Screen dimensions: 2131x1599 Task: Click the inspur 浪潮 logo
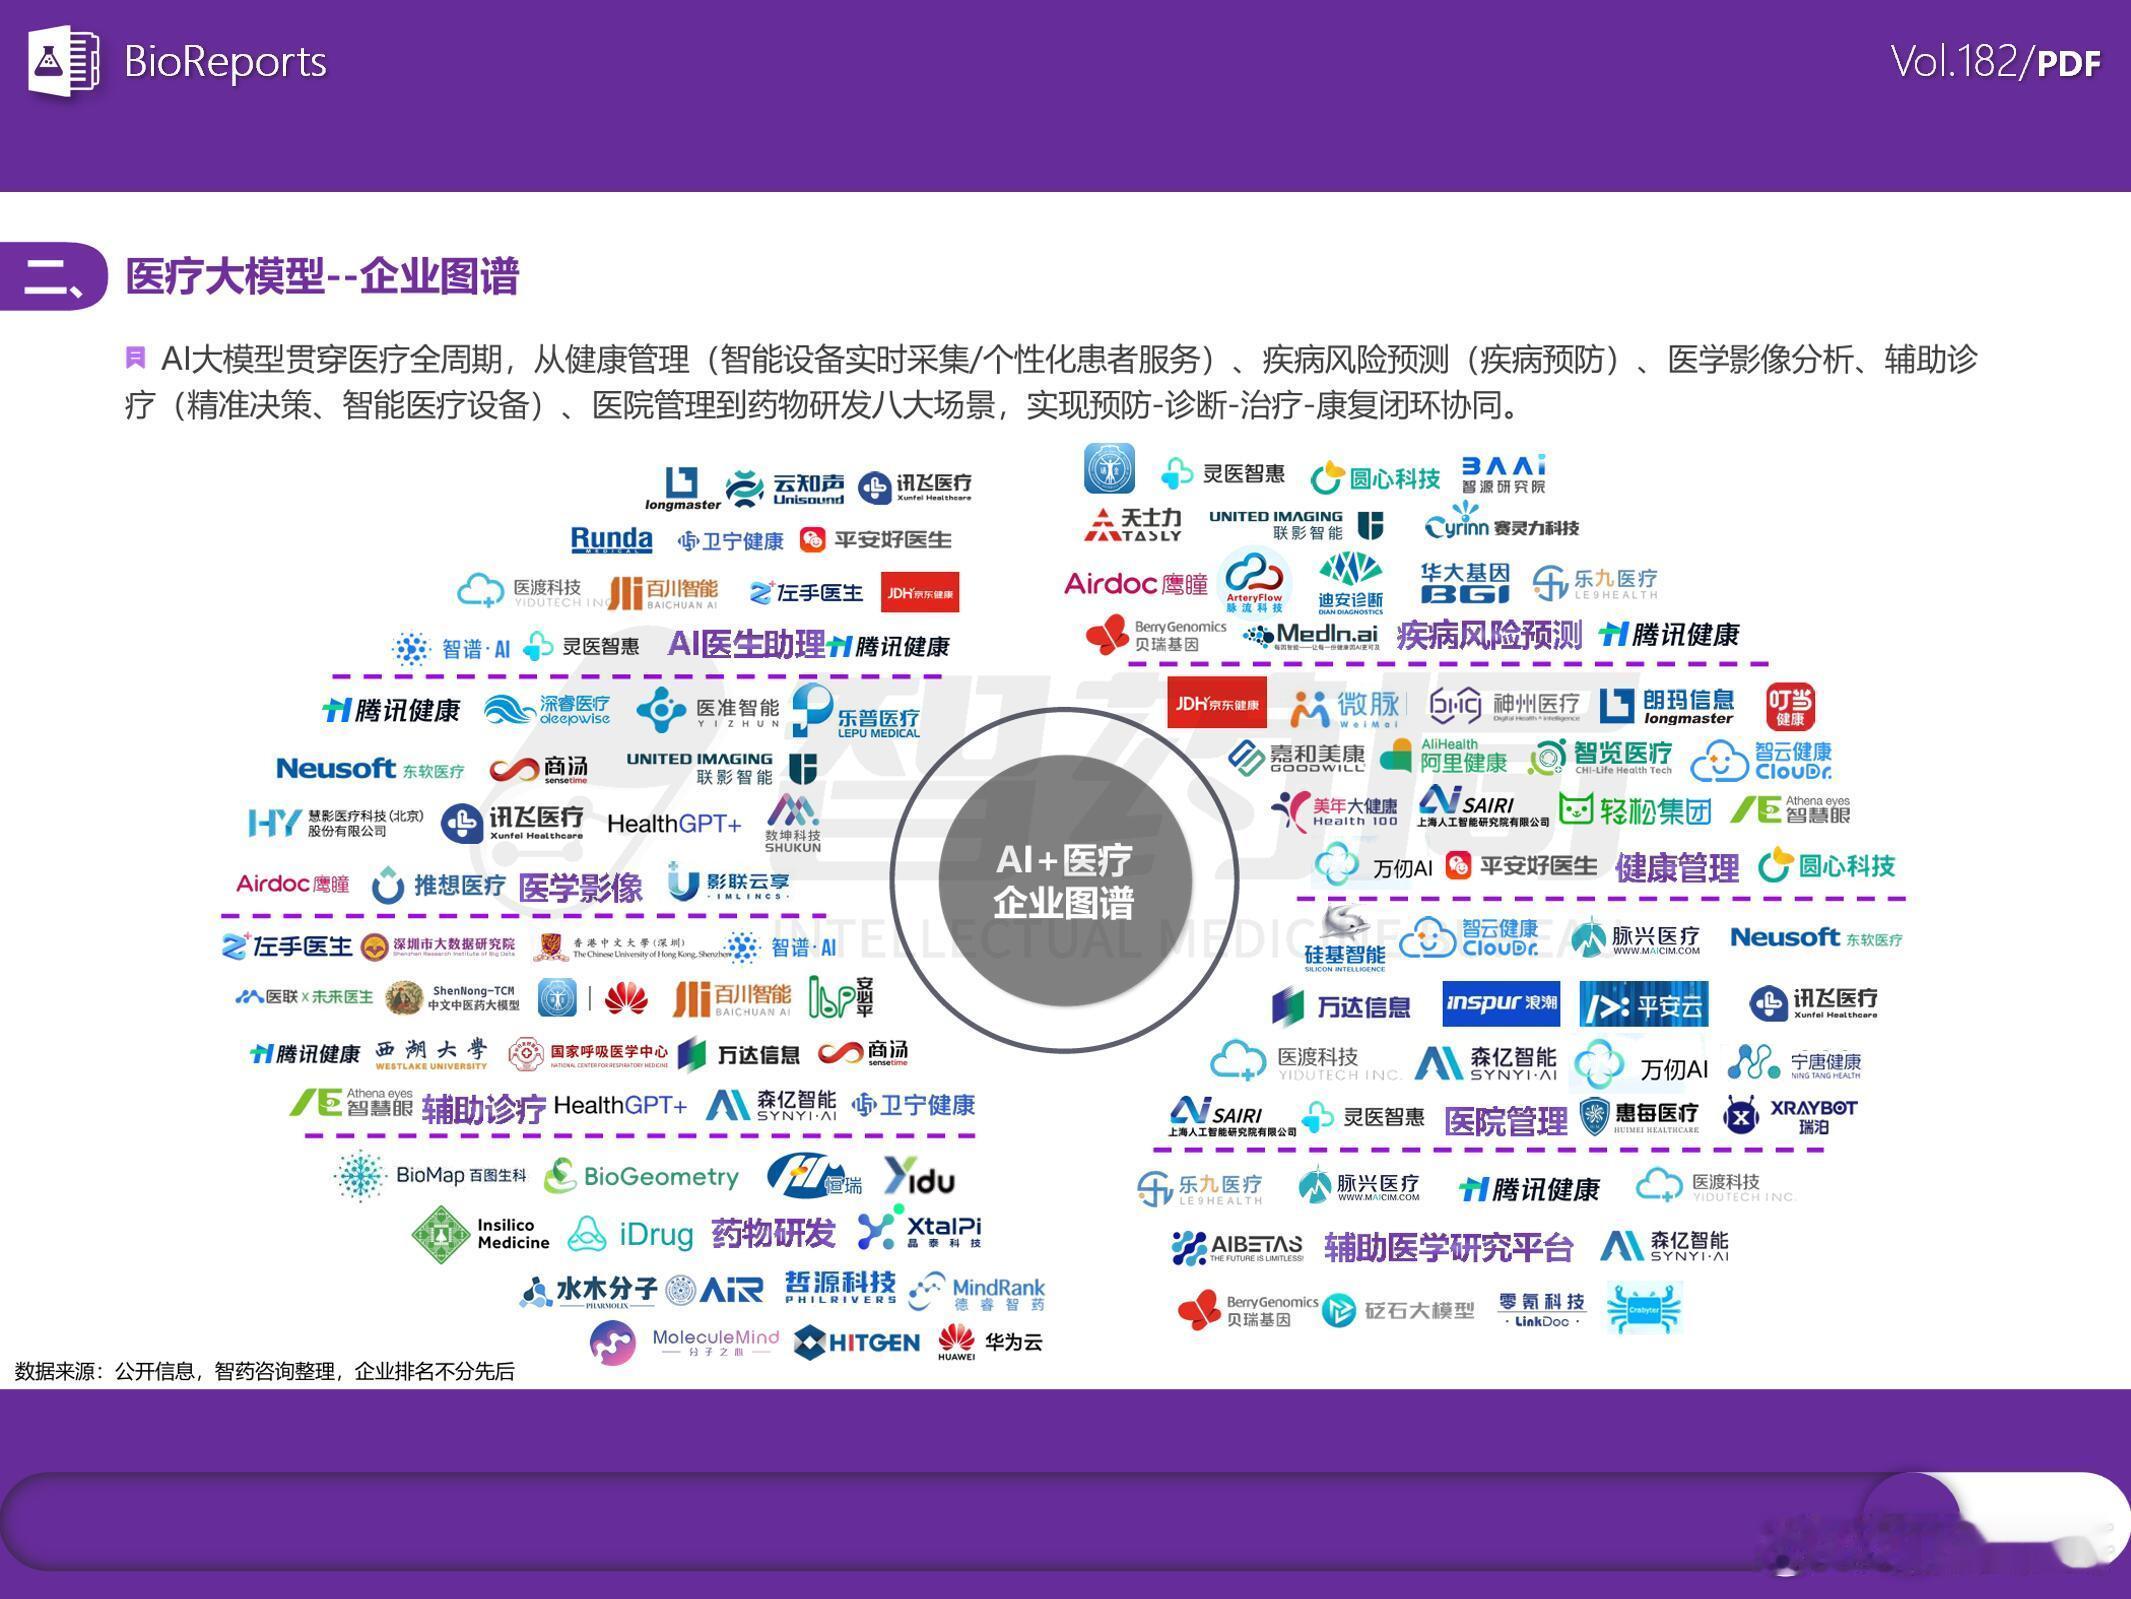point(1501,1003)
